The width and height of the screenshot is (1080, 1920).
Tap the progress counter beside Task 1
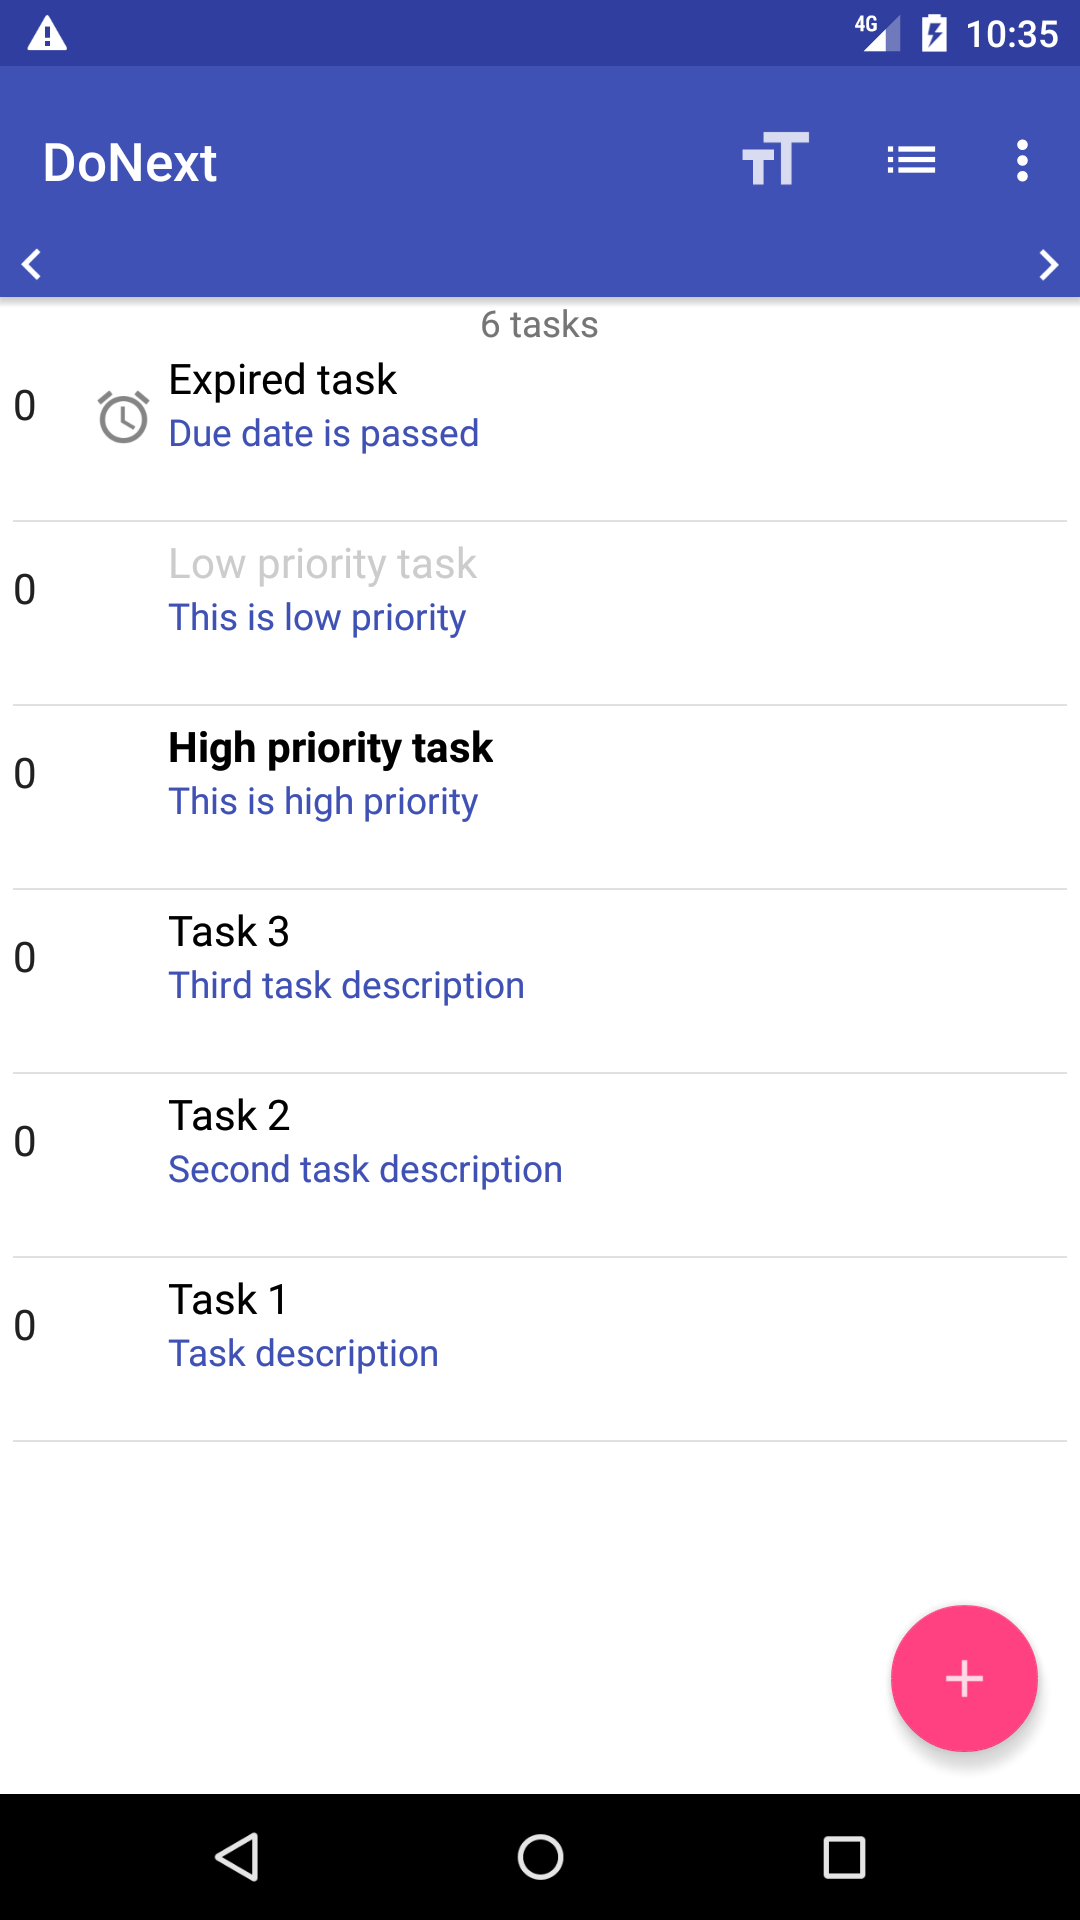pyautogui.click(x=25, y=1326)
